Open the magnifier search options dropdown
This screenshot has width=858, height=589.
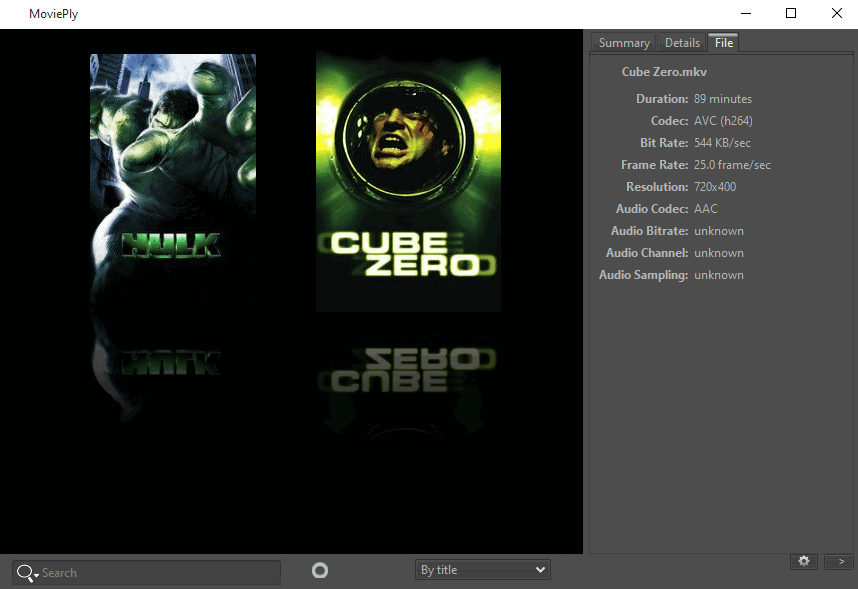point(27,573)
